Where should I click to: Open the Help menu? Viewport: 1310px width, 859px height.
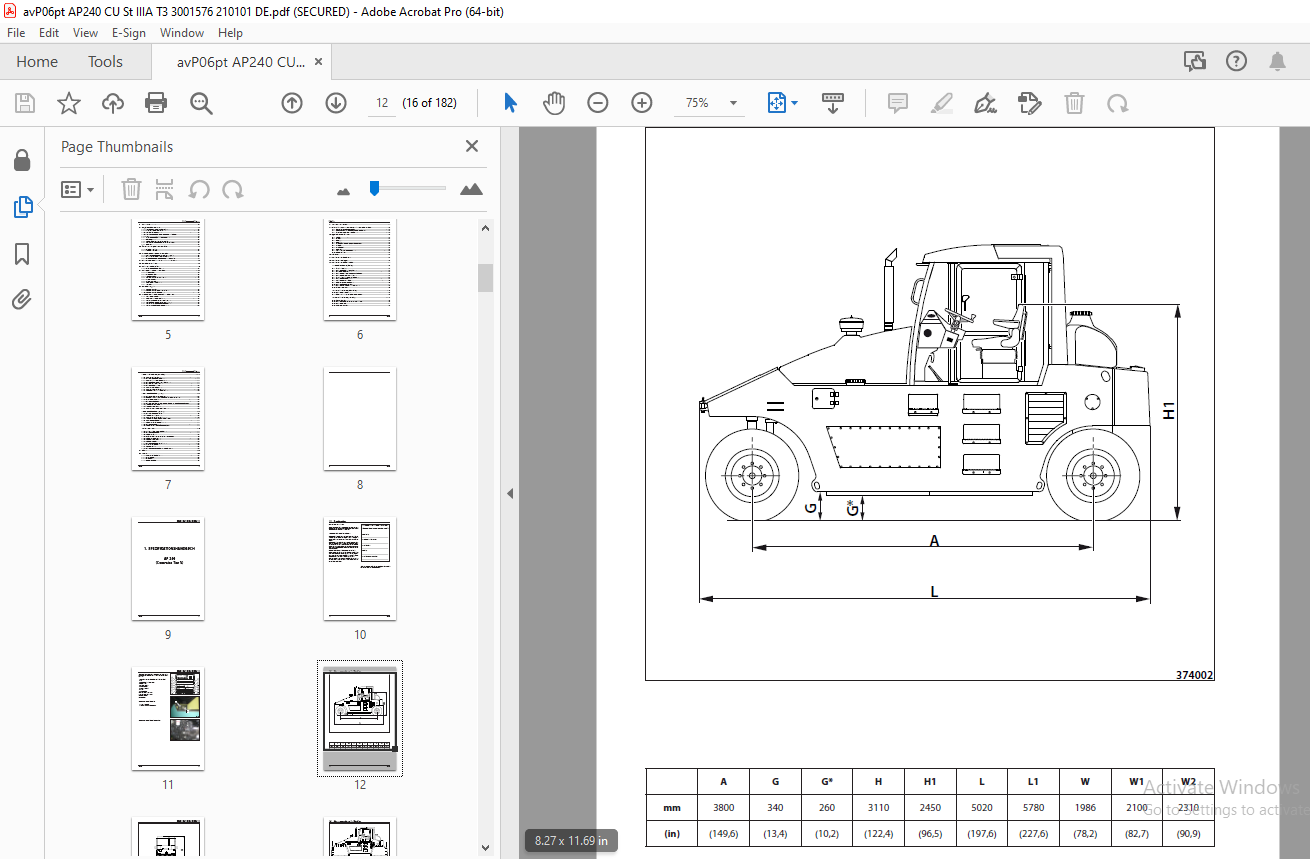pos(231,32)
